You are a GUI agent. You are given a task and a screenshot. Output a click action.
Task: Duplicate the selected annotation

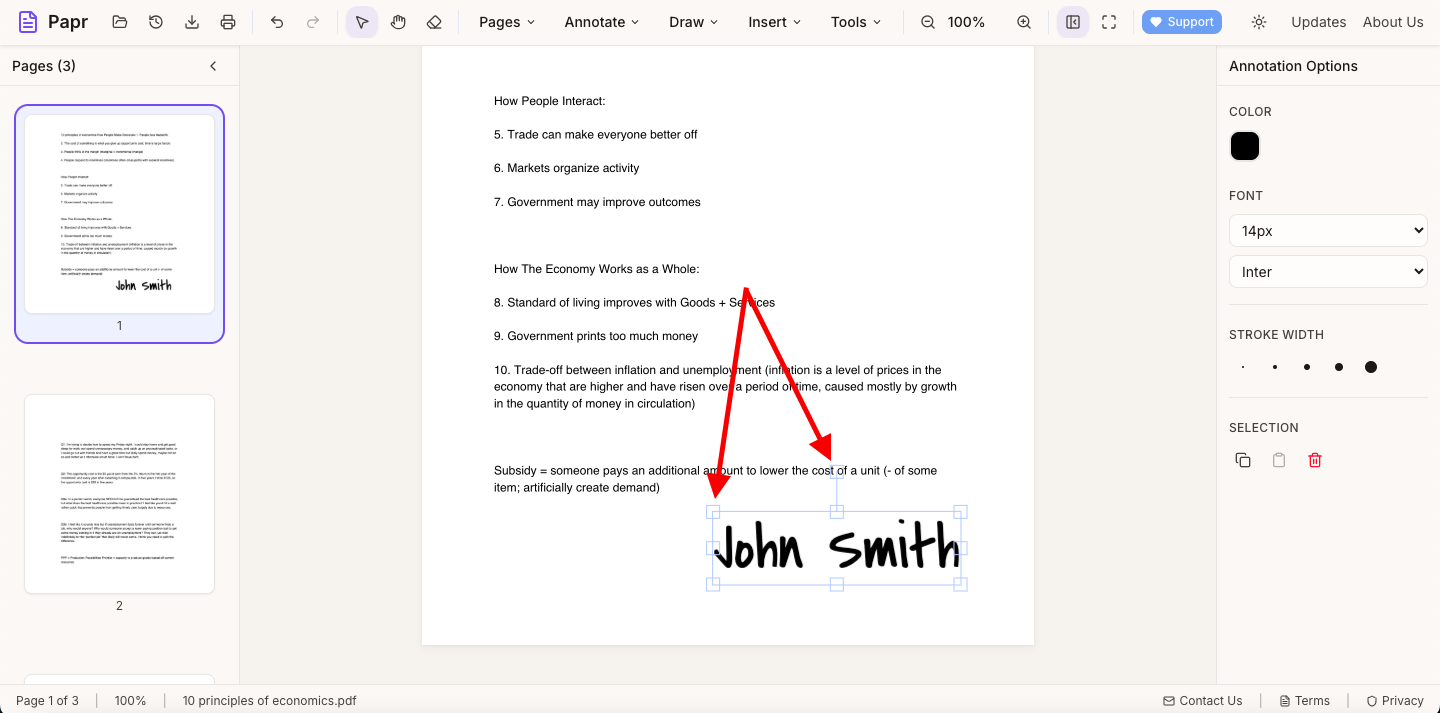pyautogui.click(x=1243, y=459)
